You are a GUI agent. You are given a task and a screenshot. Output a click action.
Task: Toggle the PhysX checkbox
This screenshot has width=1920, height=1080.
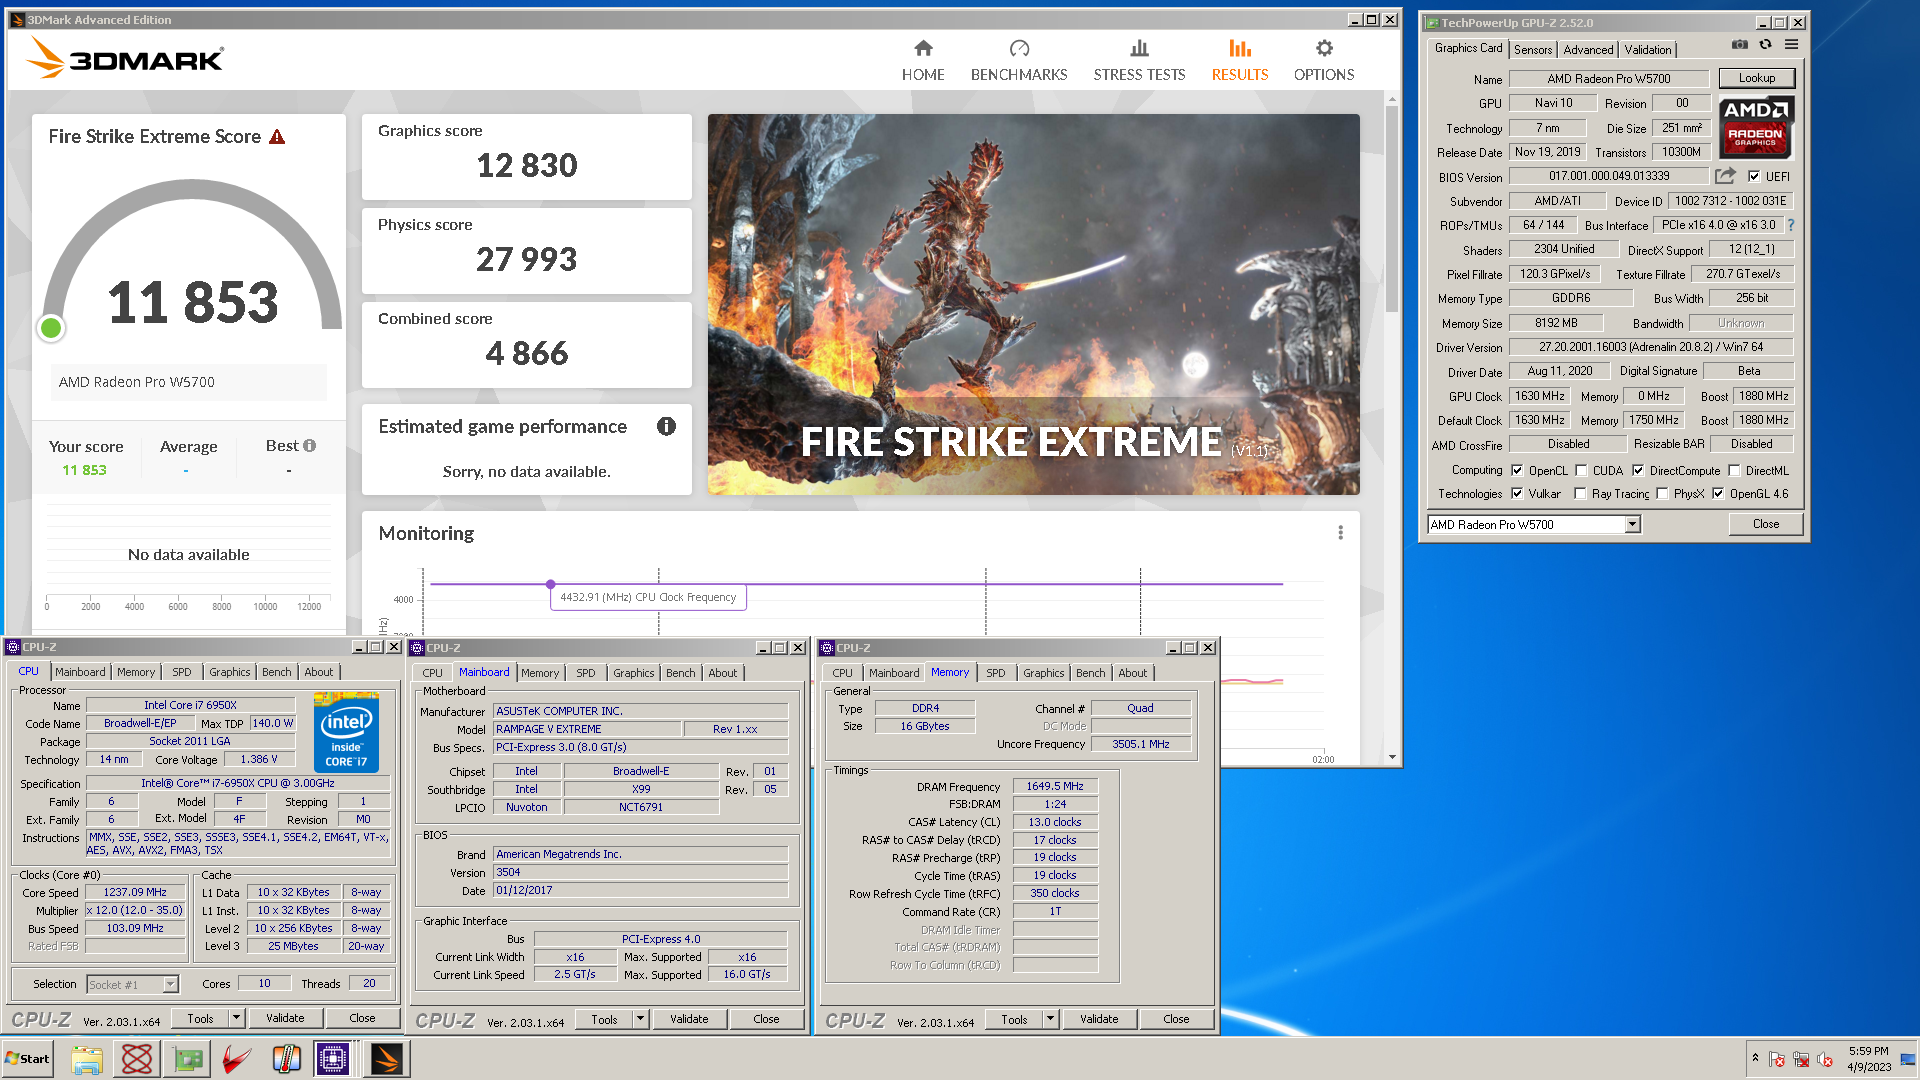click(x=1662, y=493)
